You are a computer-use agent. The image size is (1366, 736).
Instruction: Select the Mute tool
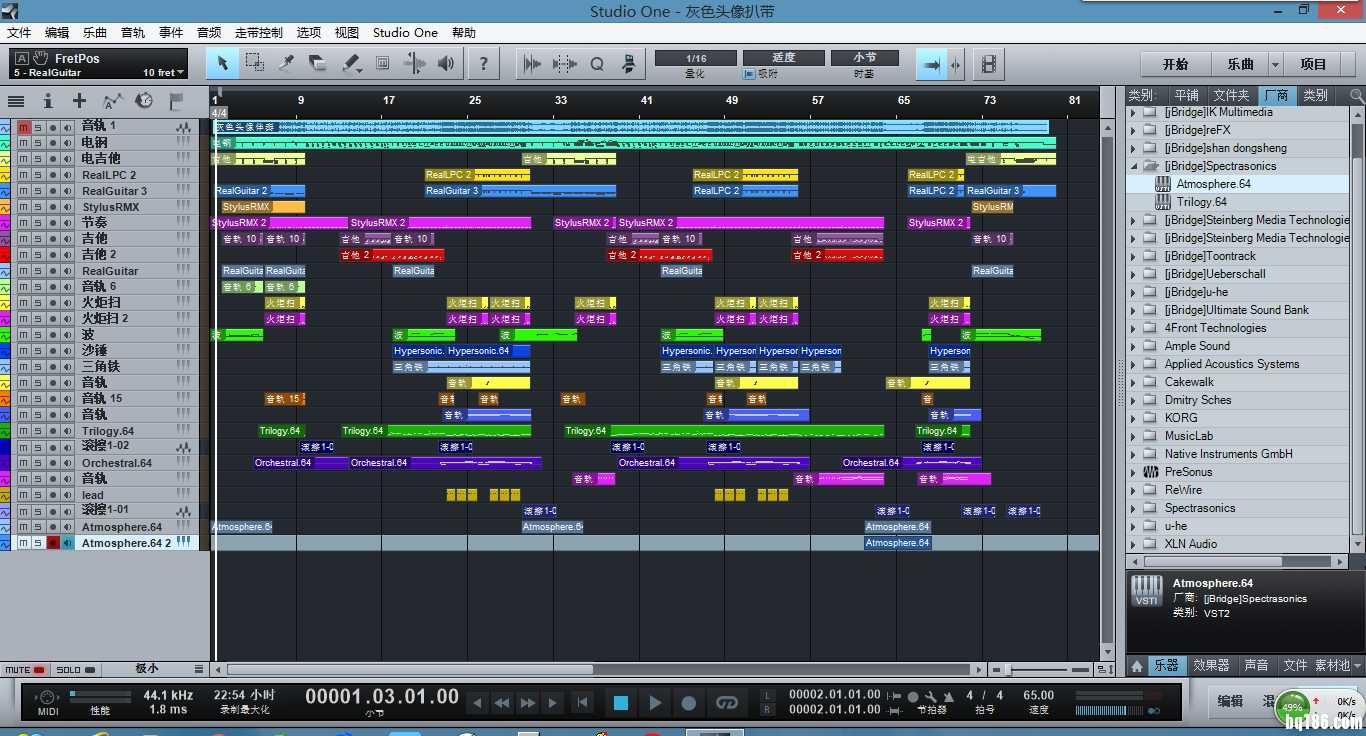pos(382,64)
